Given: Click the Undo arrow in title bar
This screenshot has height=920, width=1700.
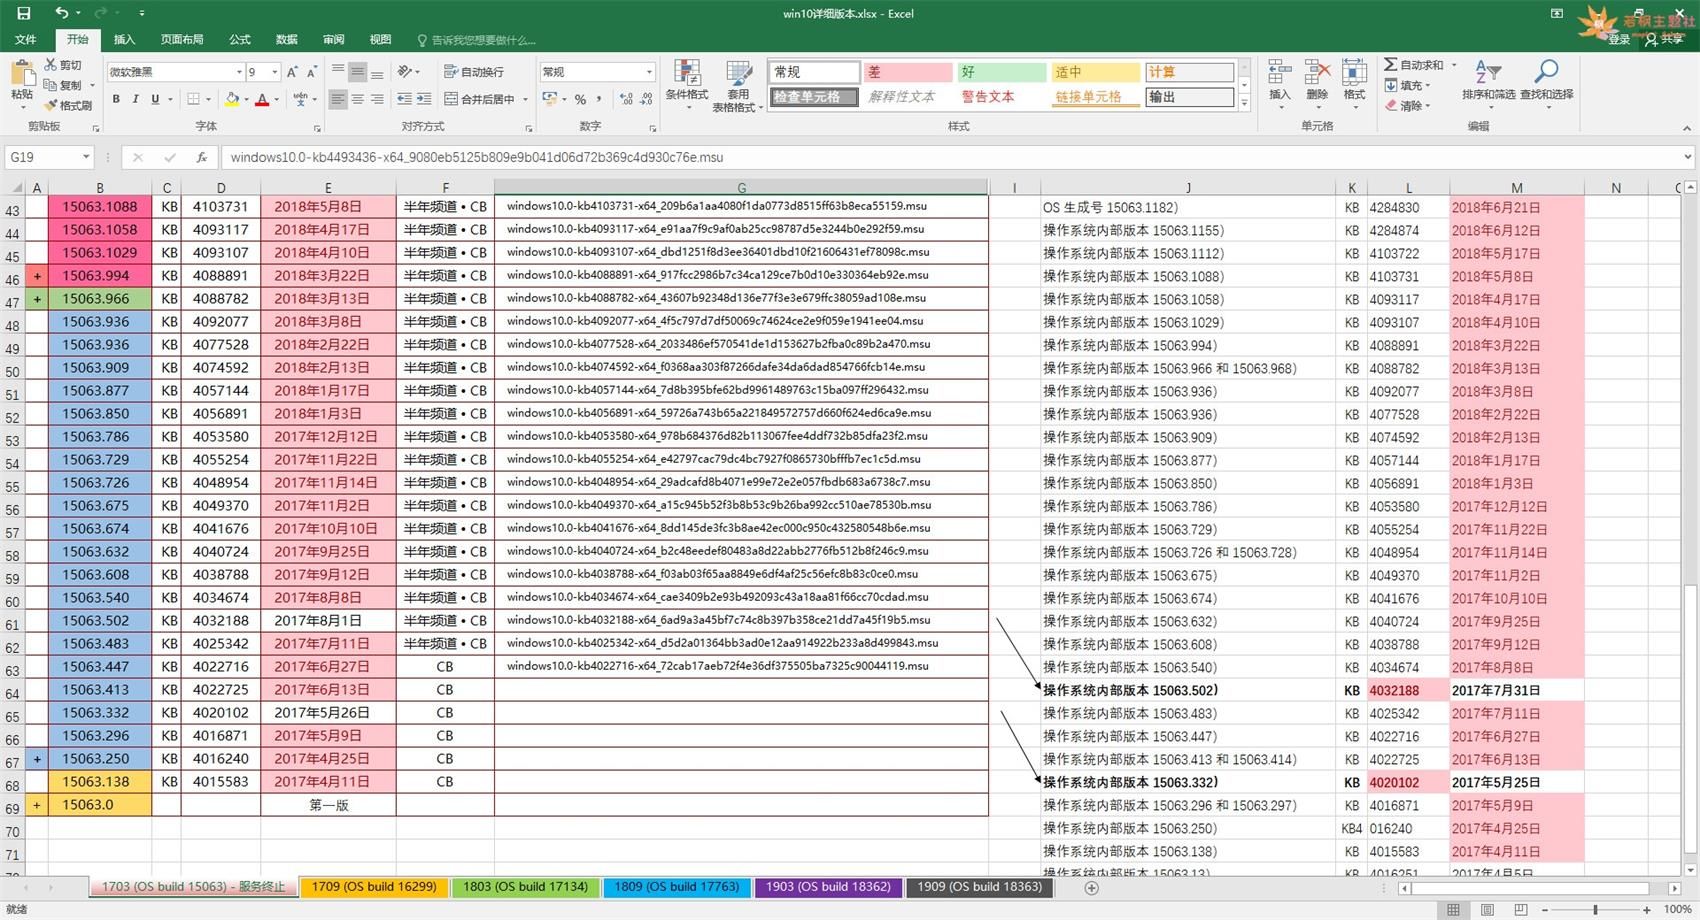Looking at the screenshot, I should pyautogui.click(x=62, y=13).
